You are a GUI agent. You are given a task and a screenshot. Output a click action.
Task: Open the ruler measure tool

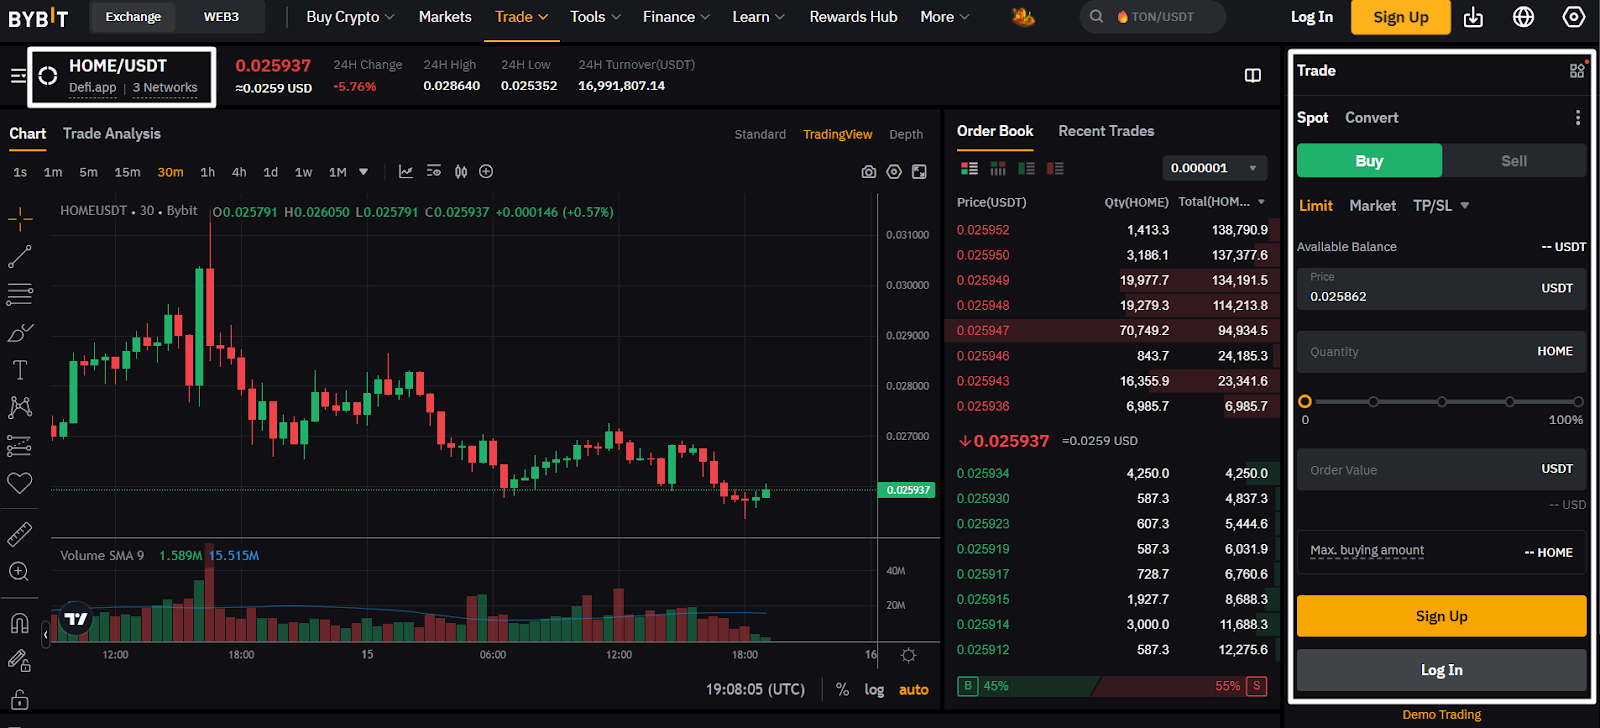tap(19, 534)
